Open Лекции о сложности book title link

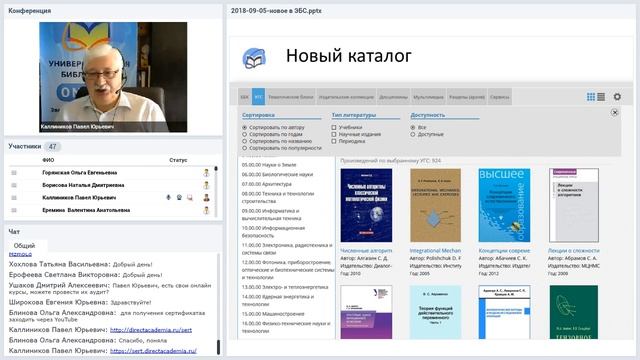[573, 251]
